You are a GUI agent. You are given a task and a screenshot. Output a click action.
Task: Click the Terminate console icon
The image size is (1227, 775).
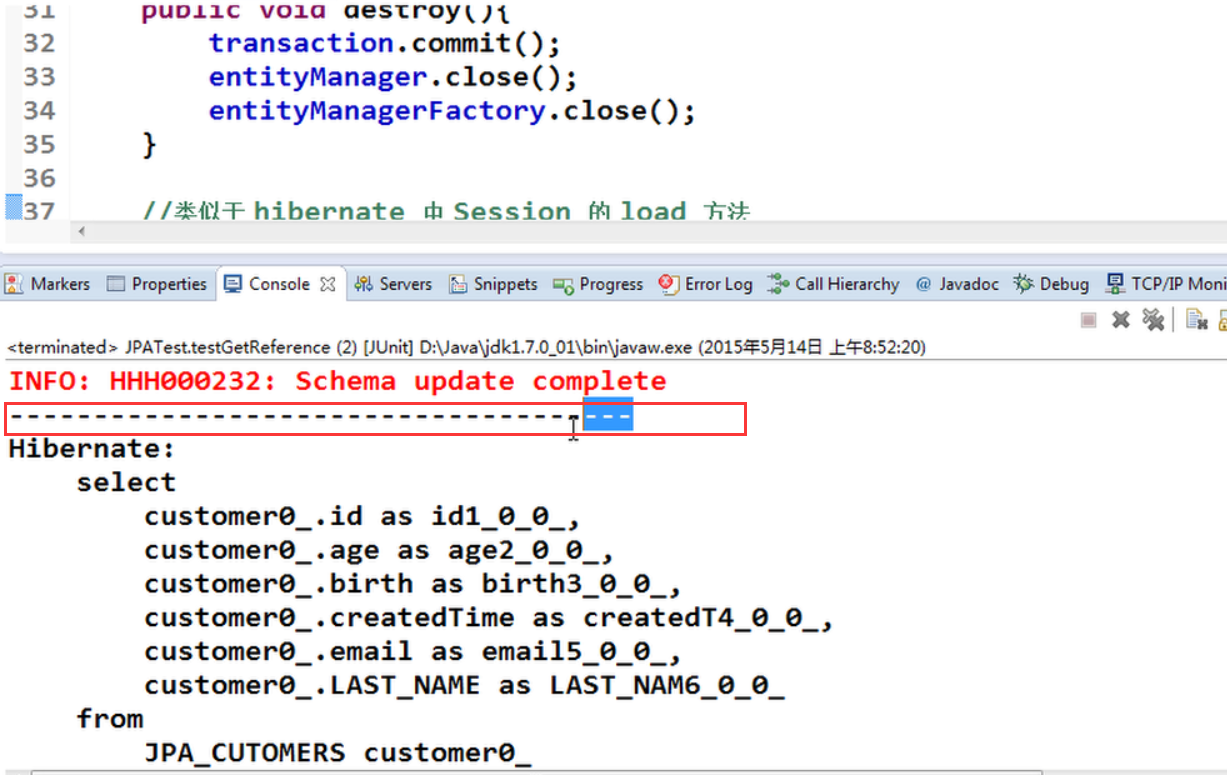(x=1089, y=319)
